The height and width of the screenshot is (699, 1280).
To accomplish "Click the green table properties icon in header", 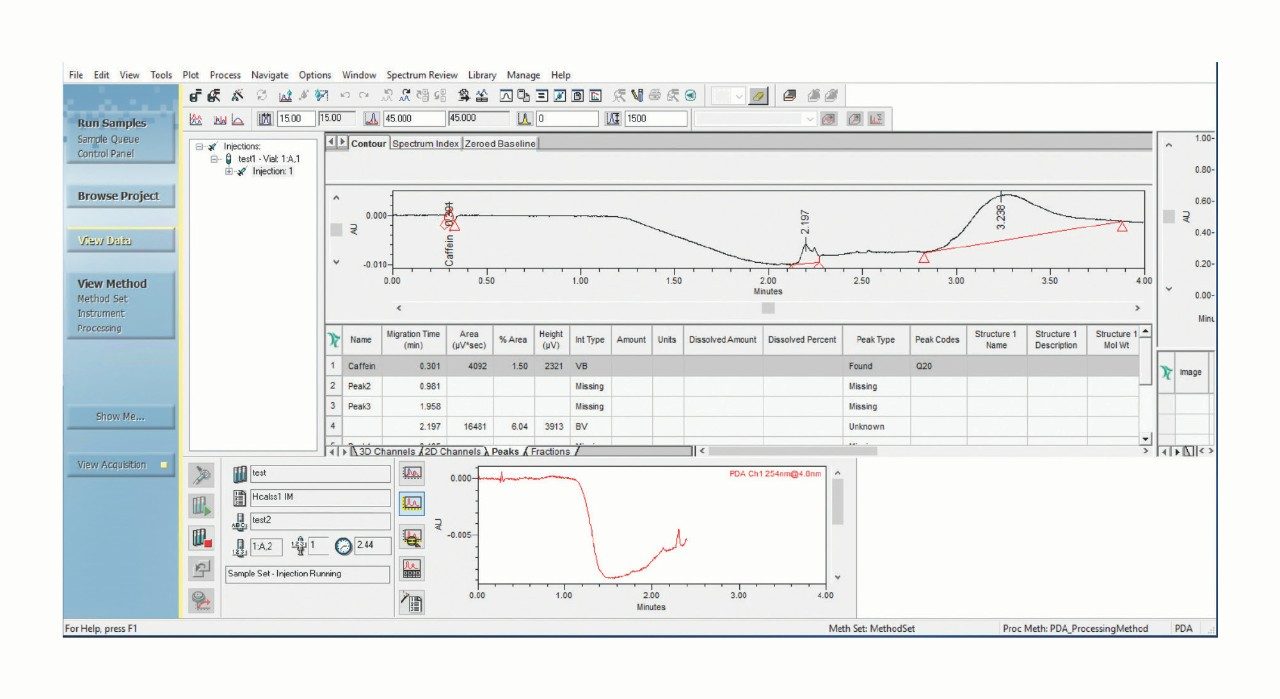I will pos(334,340).
